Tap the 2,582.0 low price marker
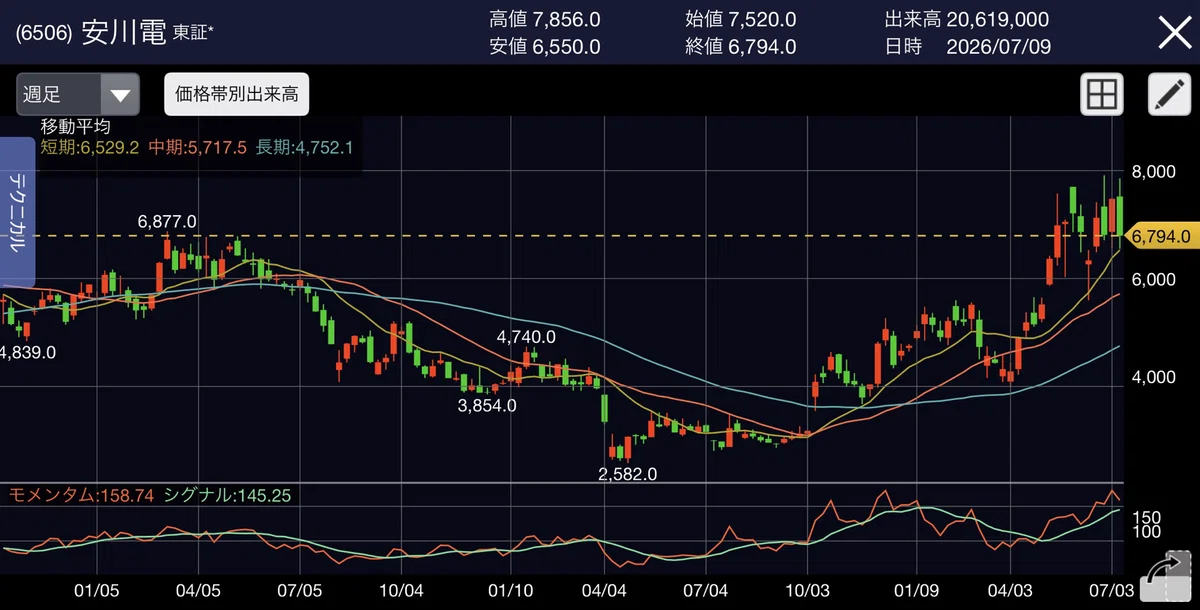 pyautogui.click(x=627, y=474)
